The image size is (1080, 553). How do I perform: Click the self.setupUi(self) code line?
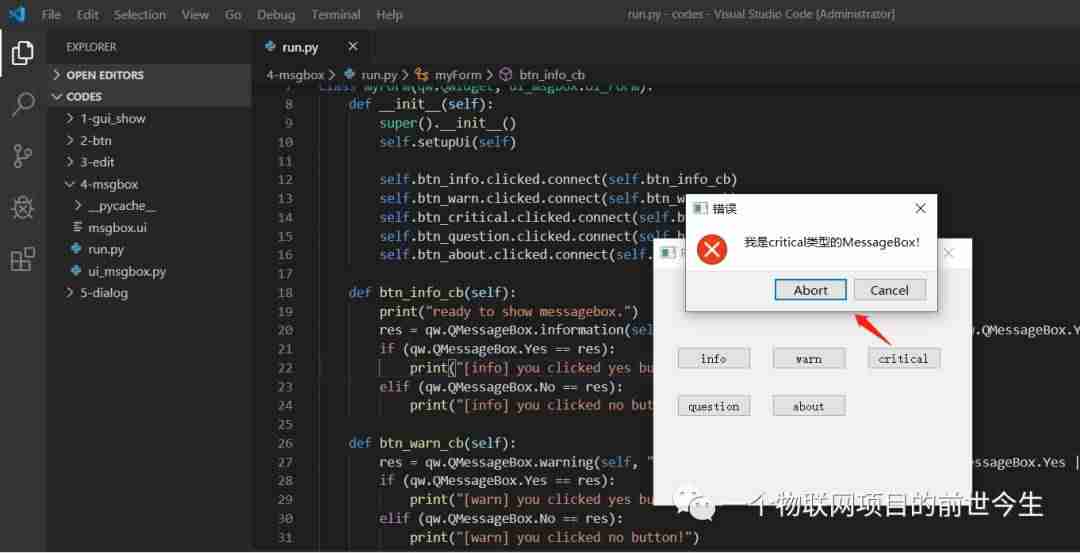[x=447, y=142]
